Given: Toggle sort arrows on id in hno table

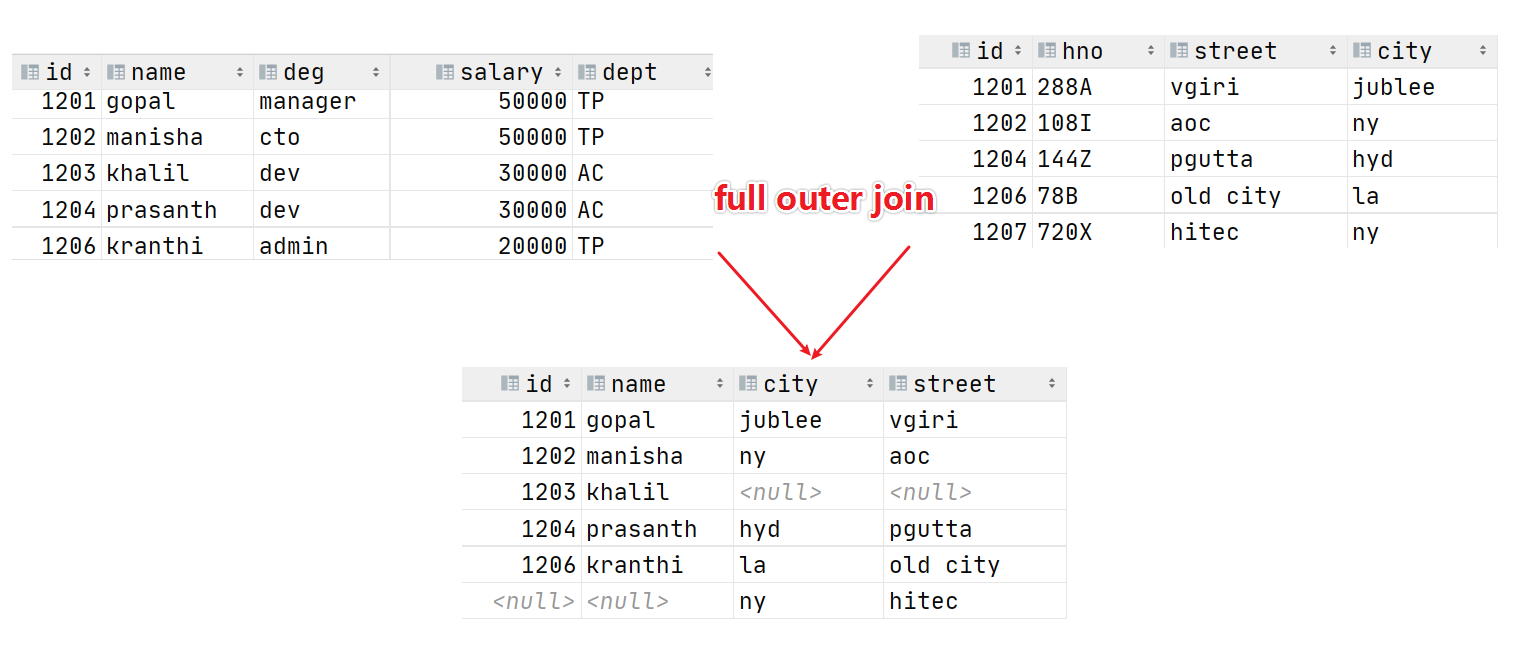Looking at the screenshot, I should pos(1018,50).
